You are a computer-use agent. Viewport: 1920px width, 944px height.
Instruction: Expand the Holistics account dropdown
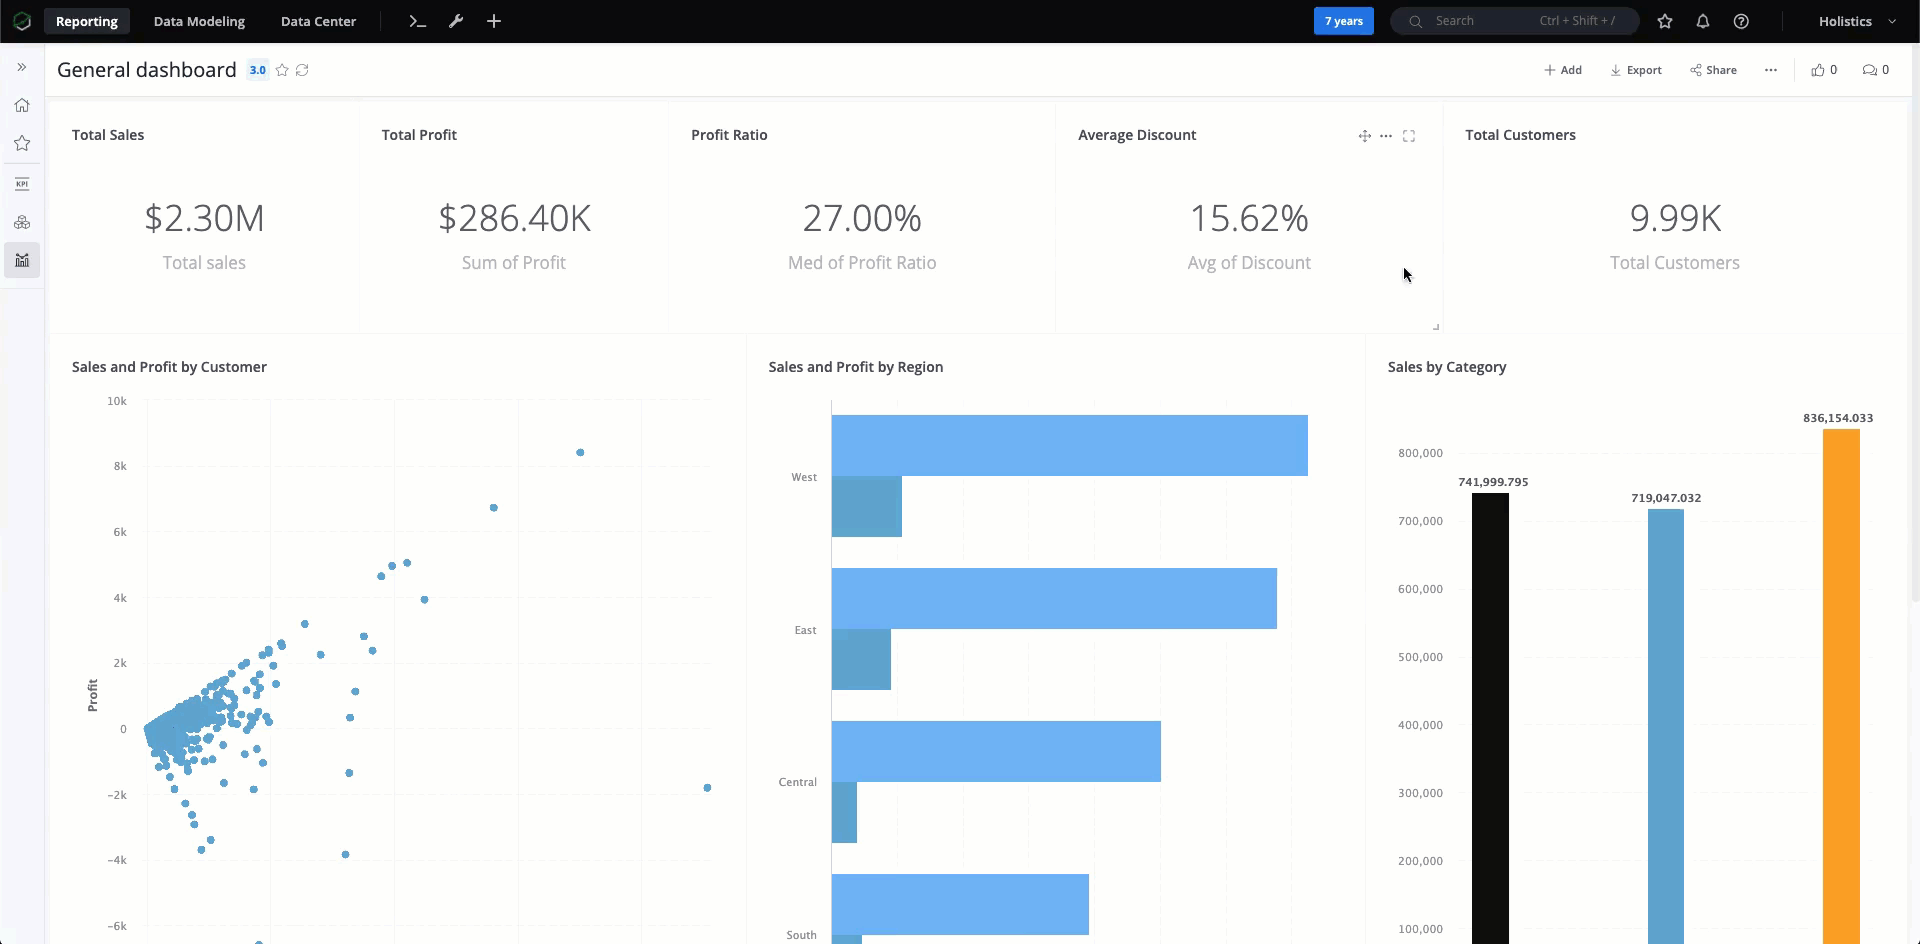[x=1857, y=21]
